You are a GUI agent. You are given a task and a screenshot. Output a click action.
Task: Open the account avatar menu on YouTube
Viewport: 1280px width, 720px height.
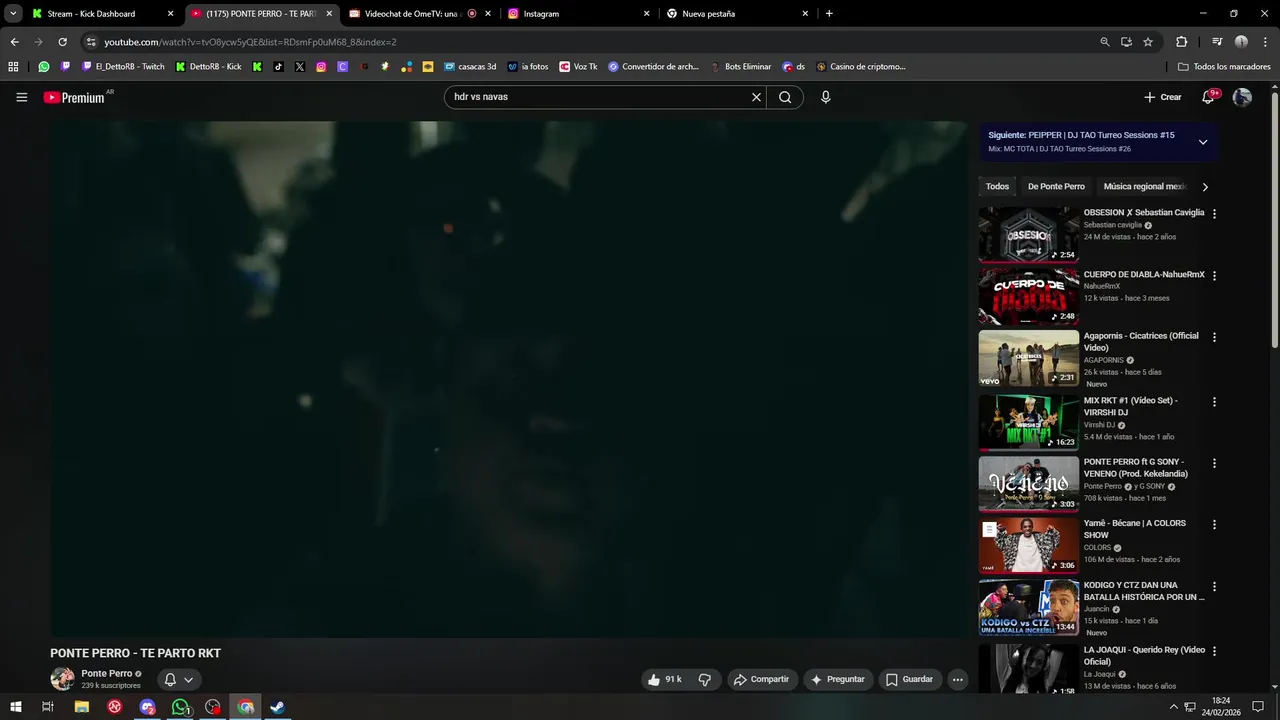pyautogui.click(x=1242, y=97)
